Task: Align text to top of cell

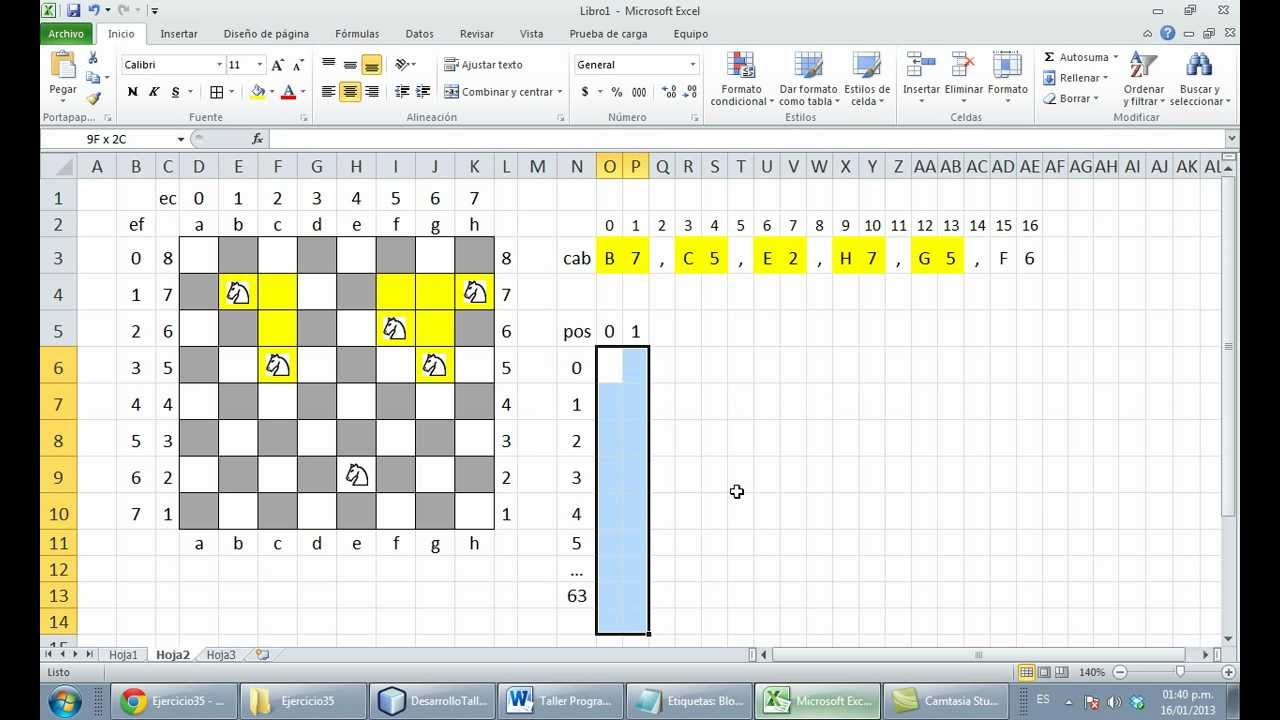Action: pos(328,65)
